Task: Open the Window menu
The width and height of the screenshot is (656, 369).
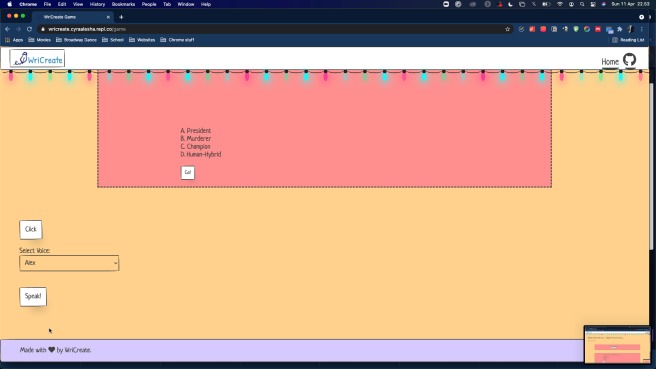Action: [186, 4]
